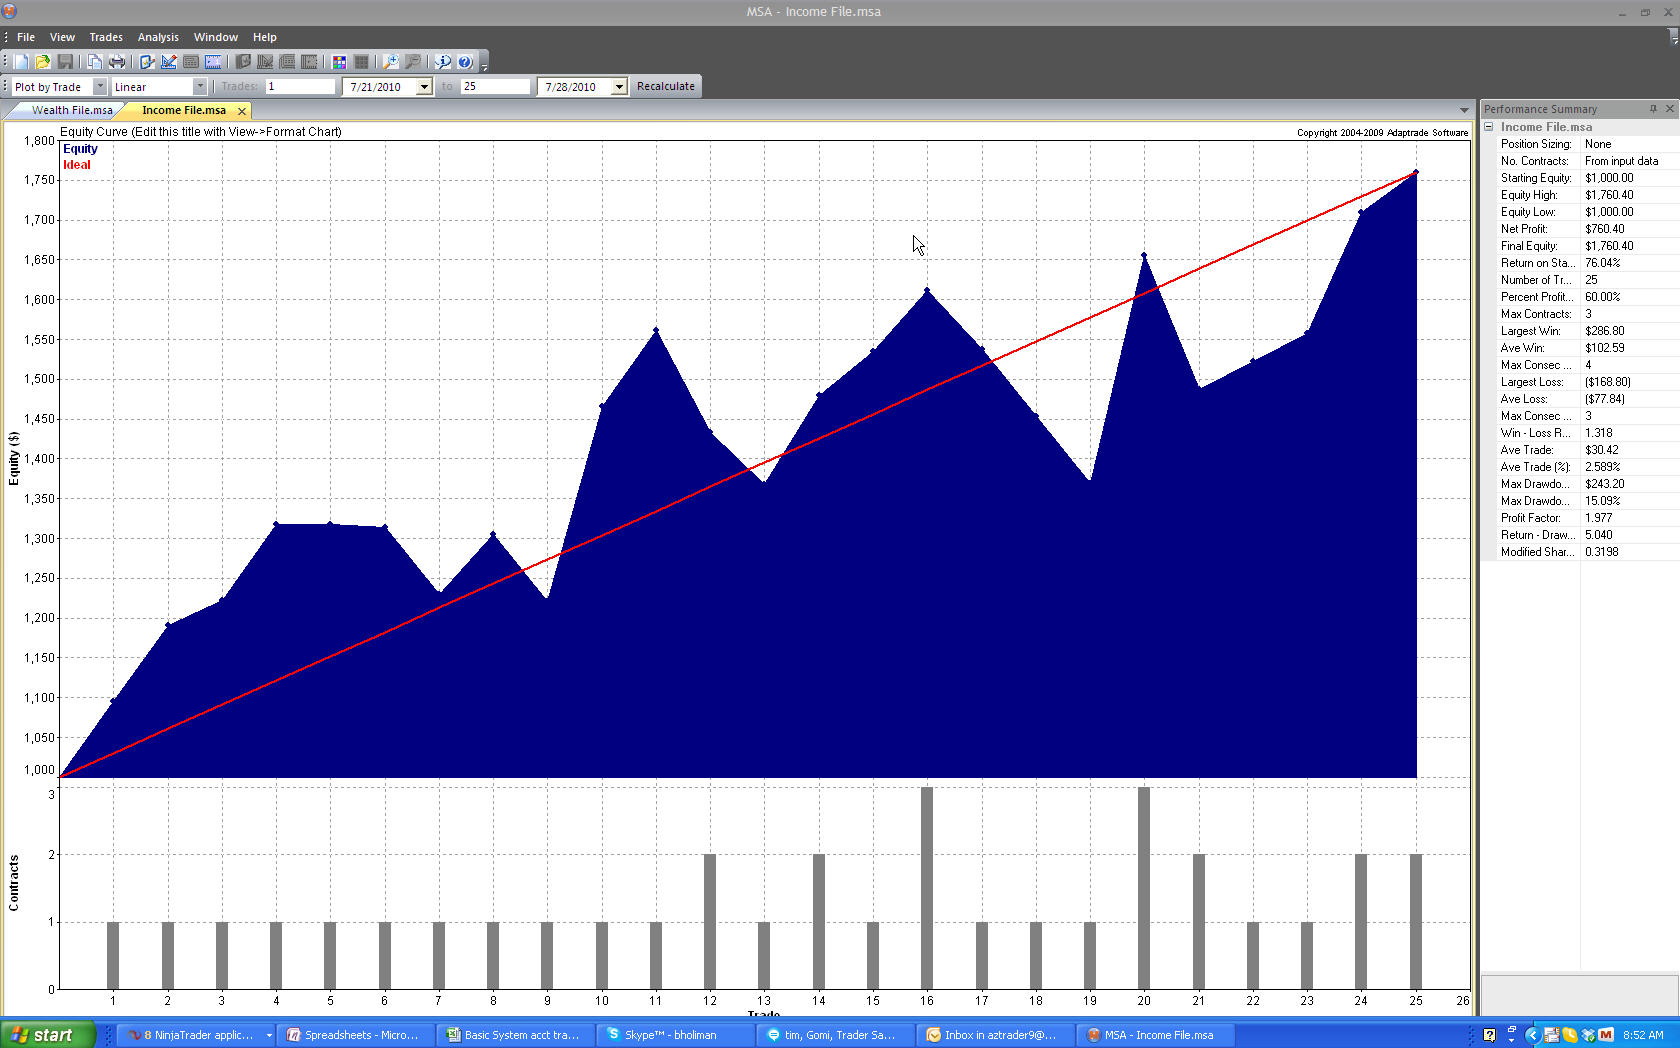Screen dimensions: 1680x1048
Task: Click the contracts bar for trade 16
Action: (927, 888)
